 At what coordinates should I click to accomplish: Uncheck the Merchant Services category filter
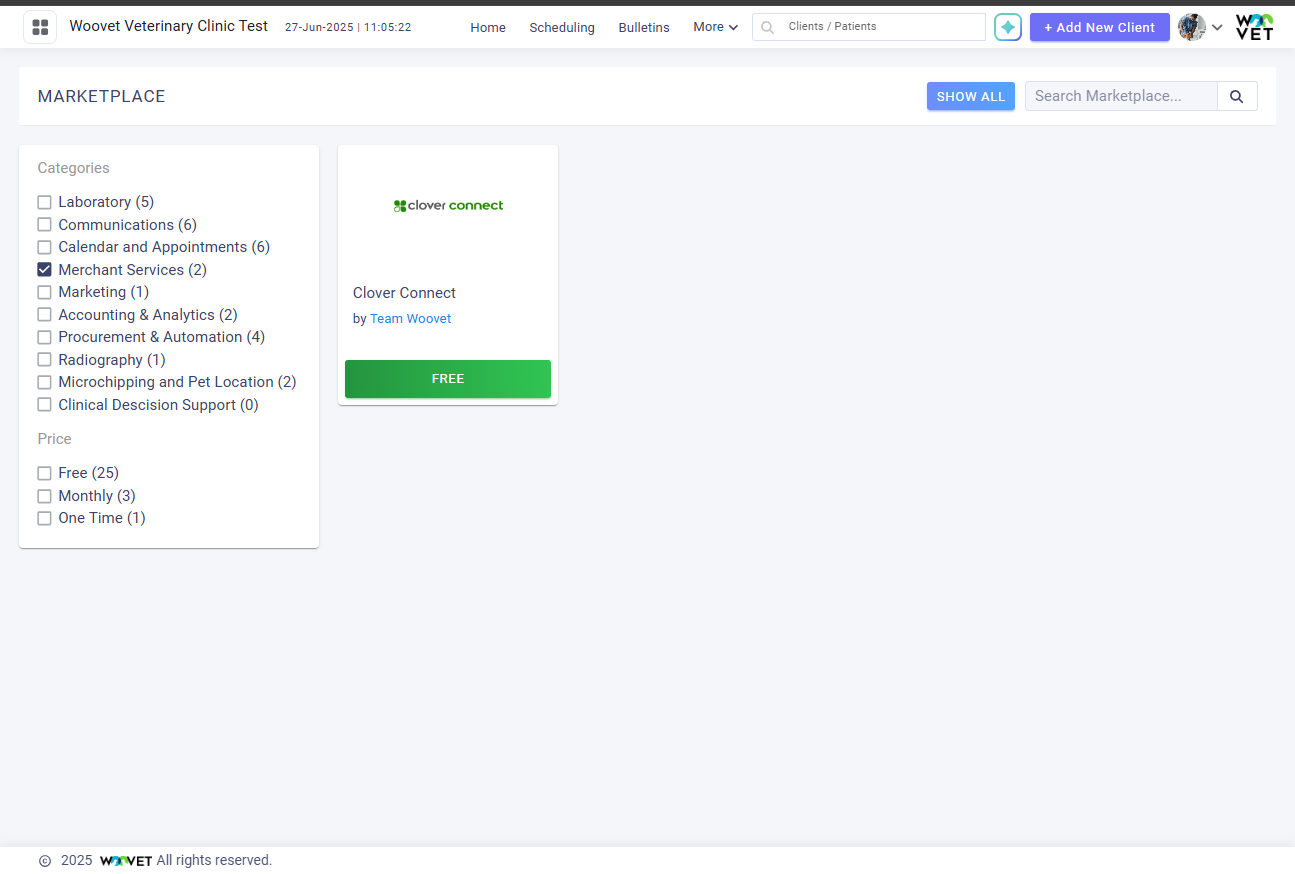[x=44, y=269]
